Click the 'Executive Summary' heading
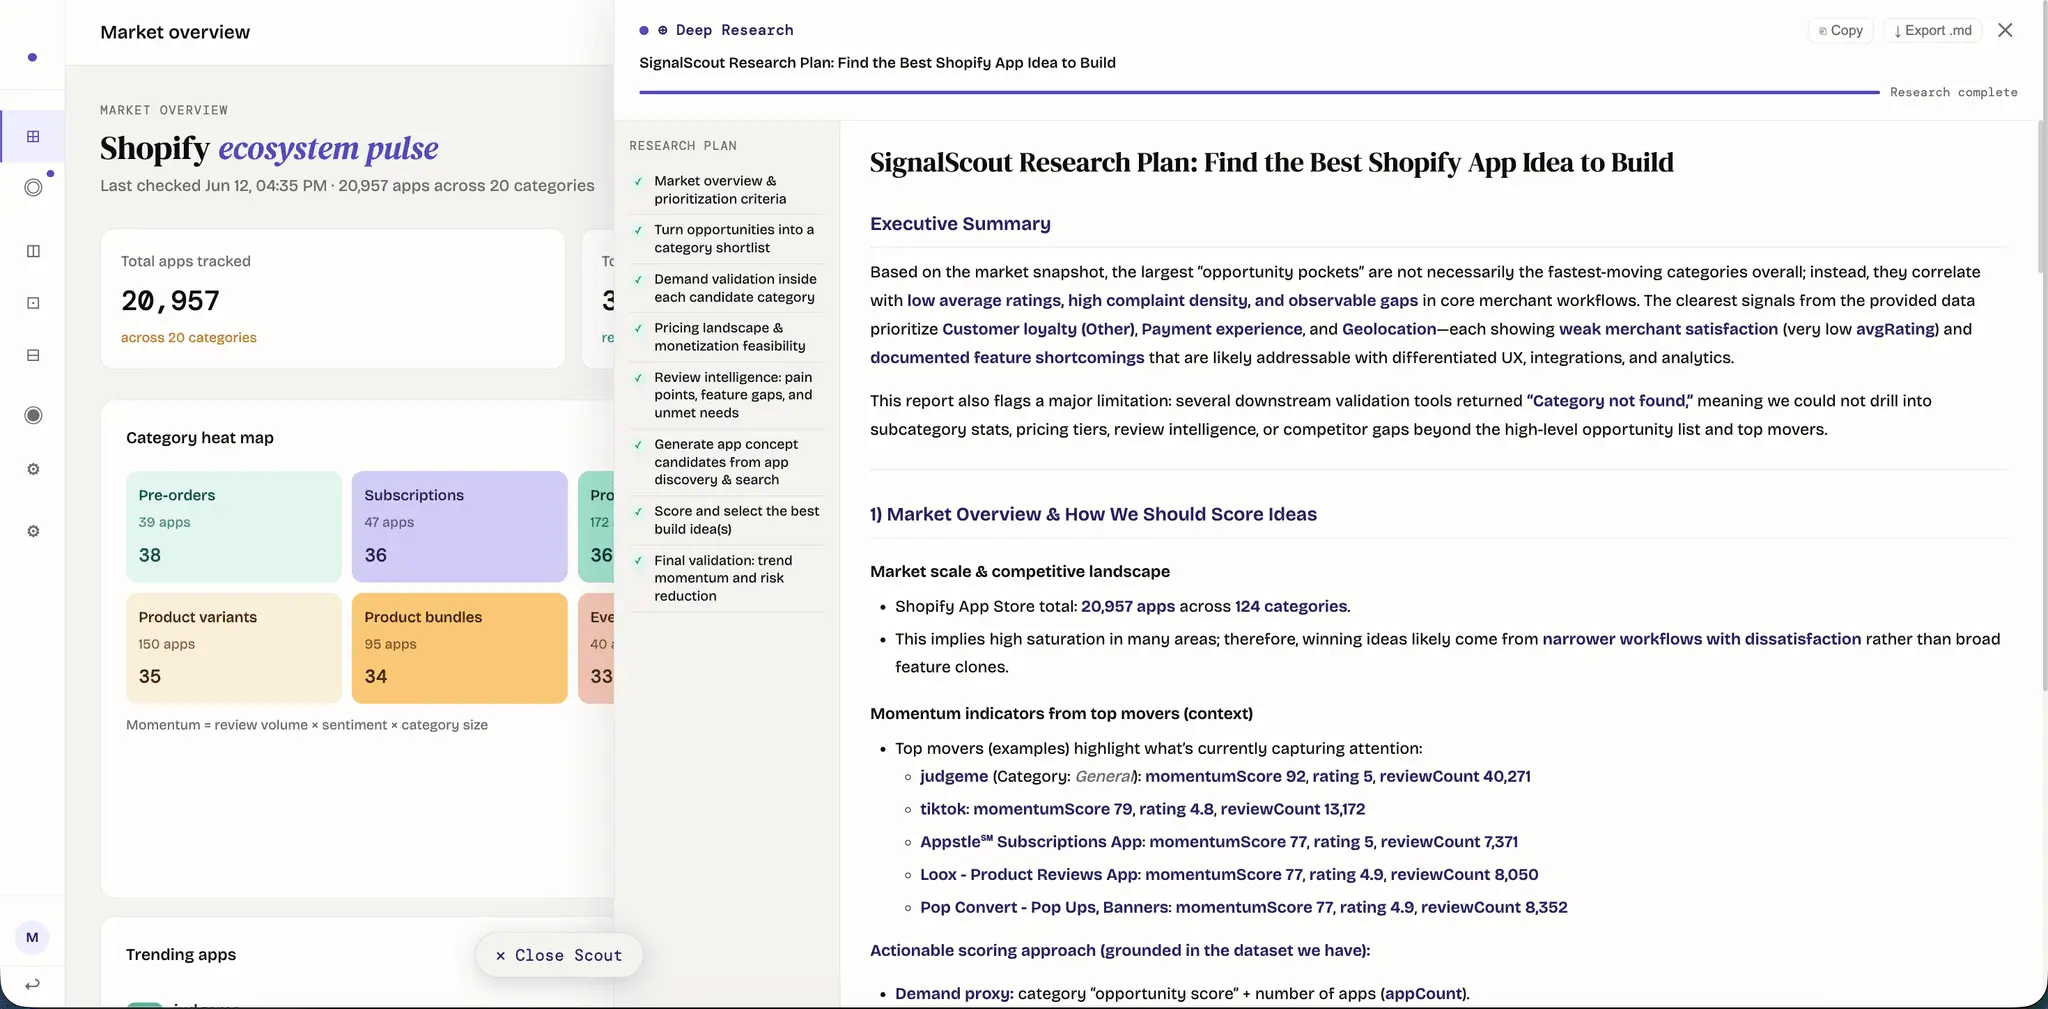Screen dimensions: 2048x1009 [960, 224]
